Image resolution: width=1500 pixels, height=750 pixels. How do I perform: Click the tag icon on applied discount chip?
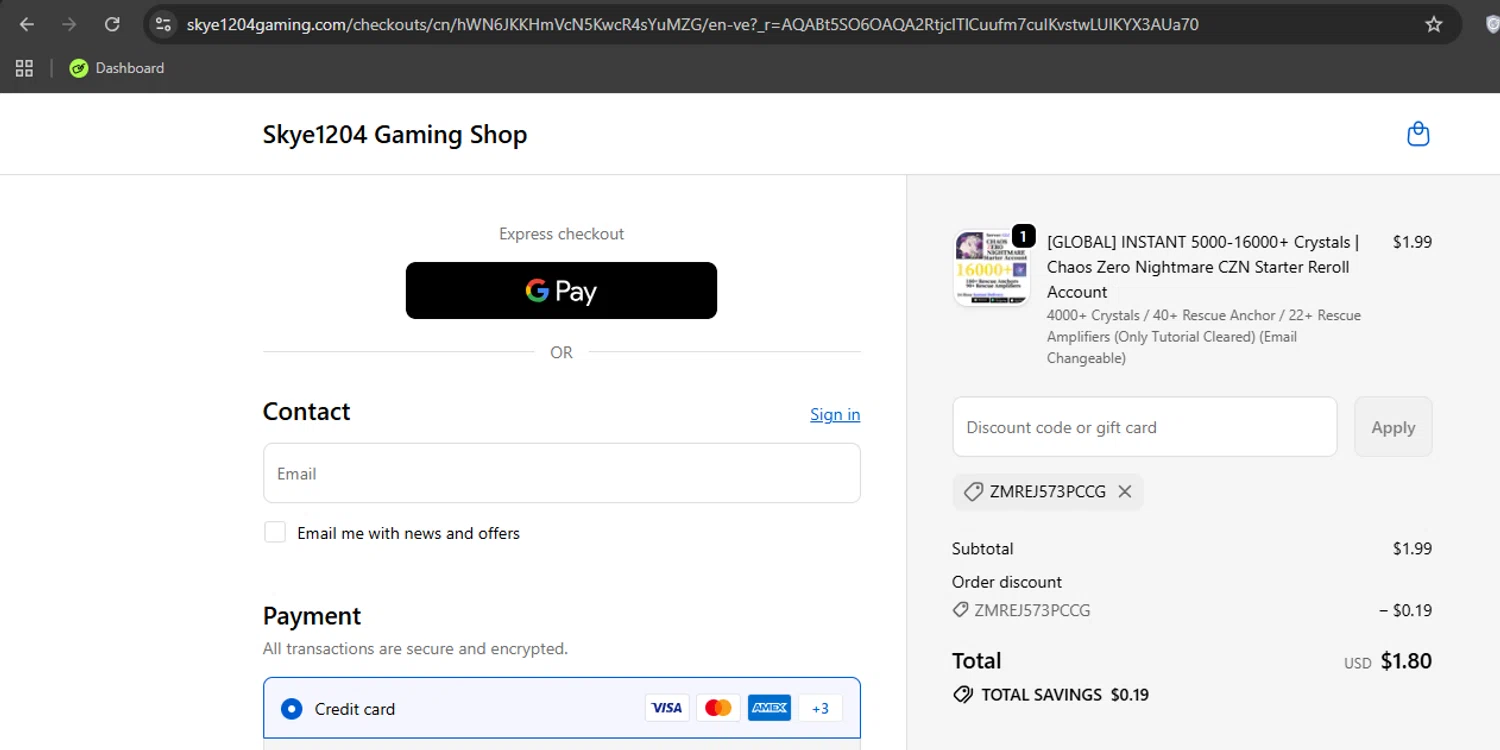click(x=973, y=491)
